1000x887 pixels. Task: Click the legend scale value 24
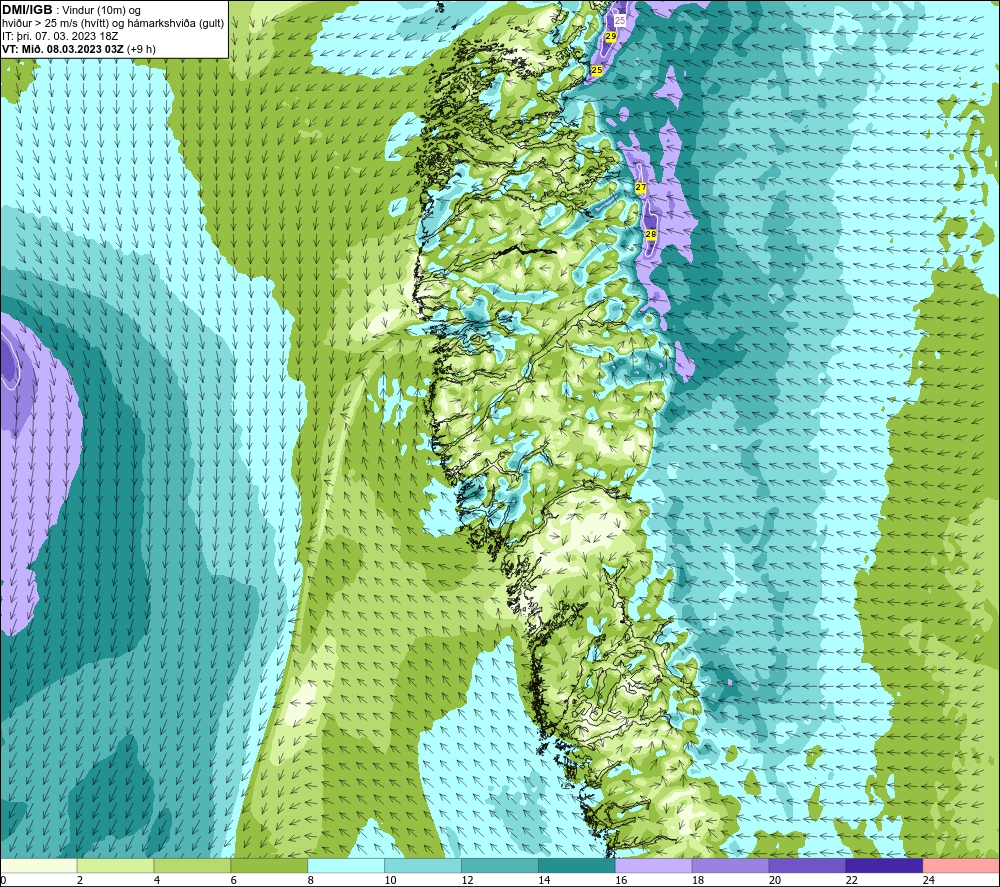(929, 880)
